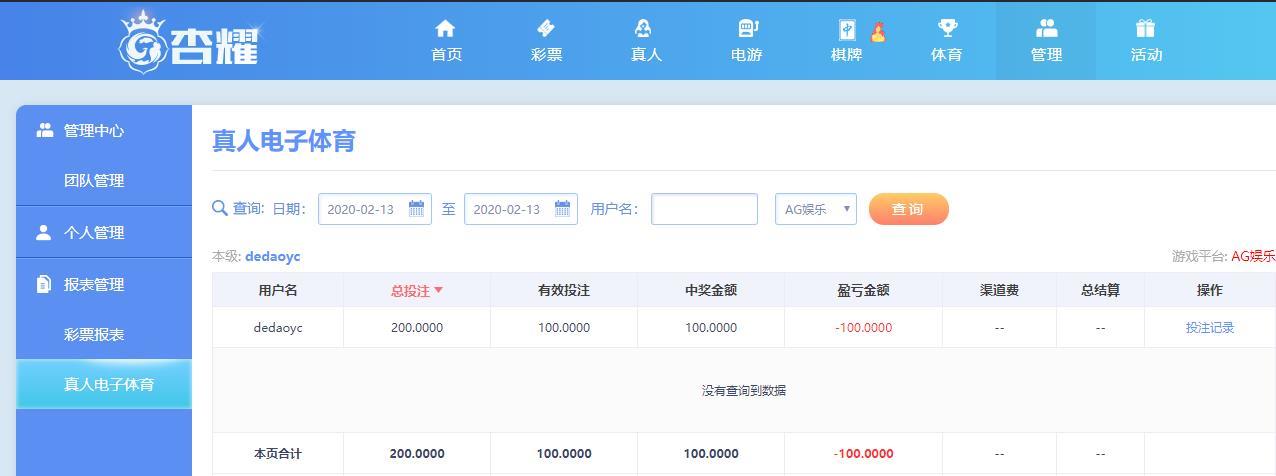Screen dimensions: 1276x476
Task: Click the 没有查询到数据 message
Action: click(x=744, y=390)
